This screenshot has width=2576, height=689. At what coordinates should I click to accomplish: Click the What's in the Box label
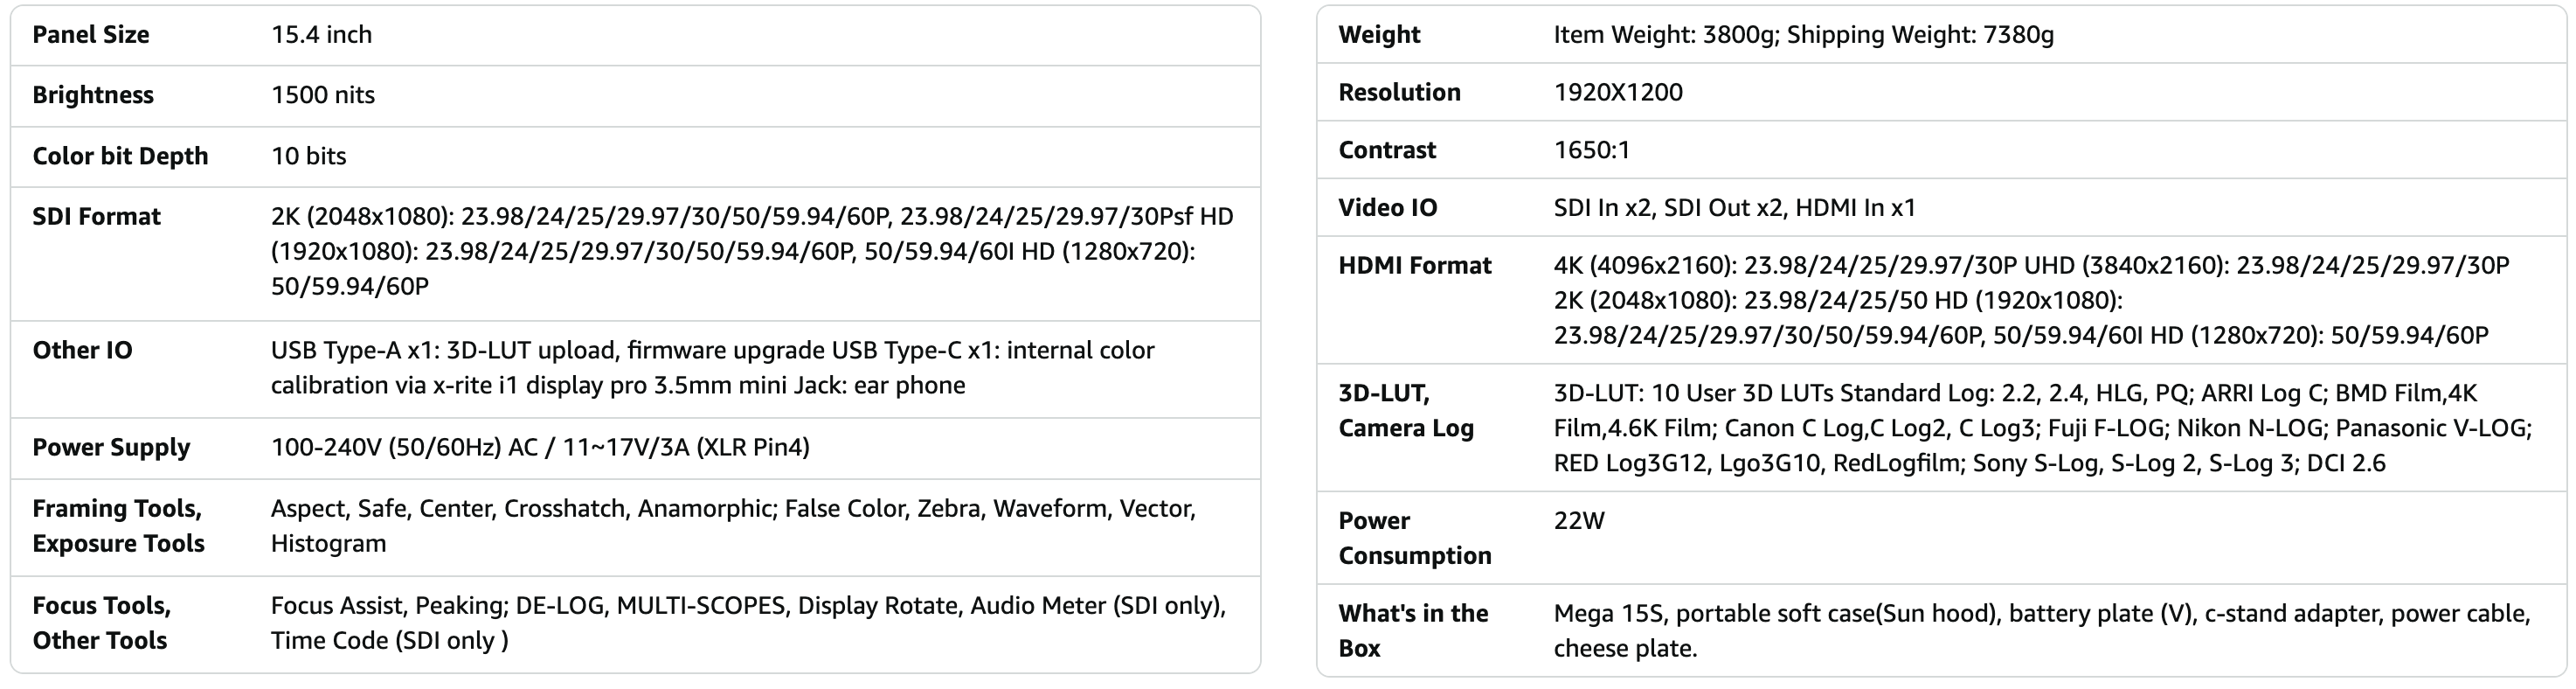coord(1413,631)
